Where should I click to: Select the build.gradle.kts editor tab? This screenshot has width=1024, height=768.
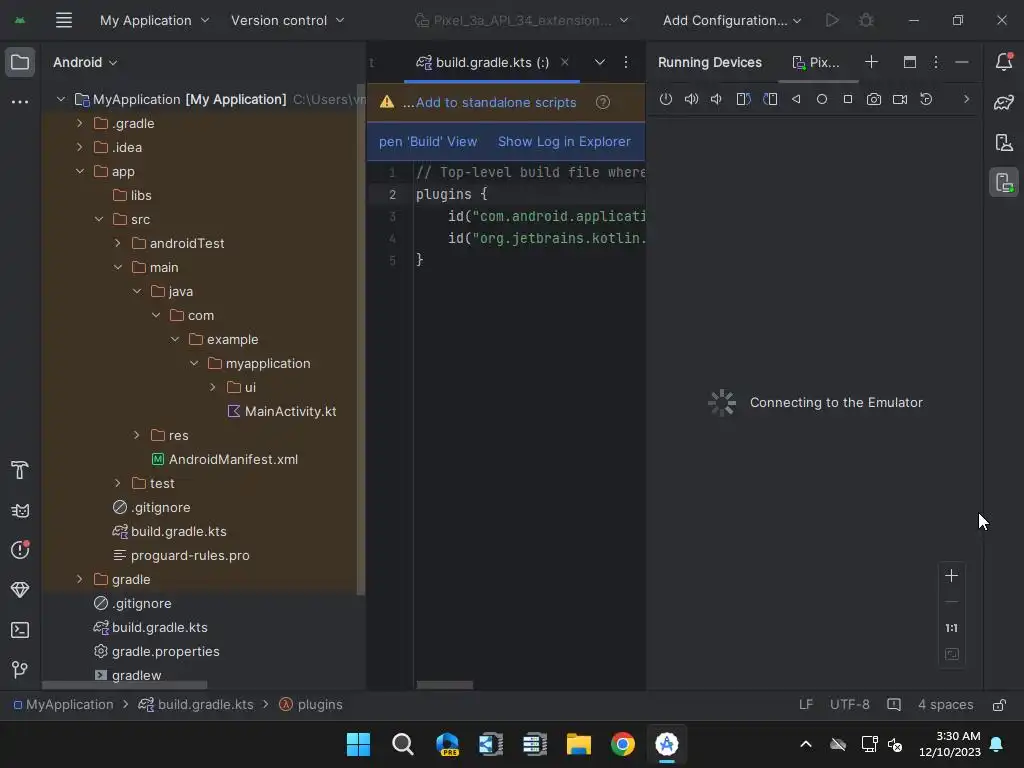click(492, 62)
